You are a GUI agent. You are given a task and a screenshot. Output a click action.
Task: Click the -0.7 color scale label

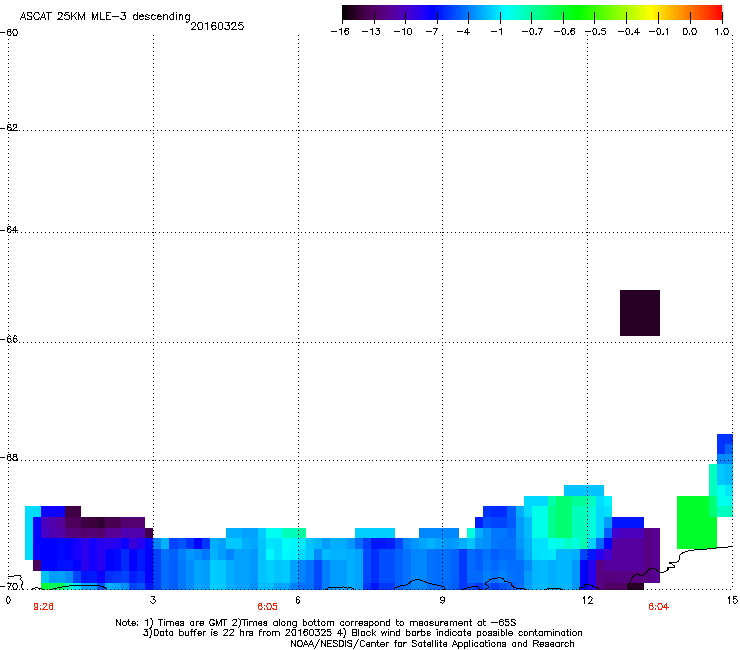click(532, 32)
